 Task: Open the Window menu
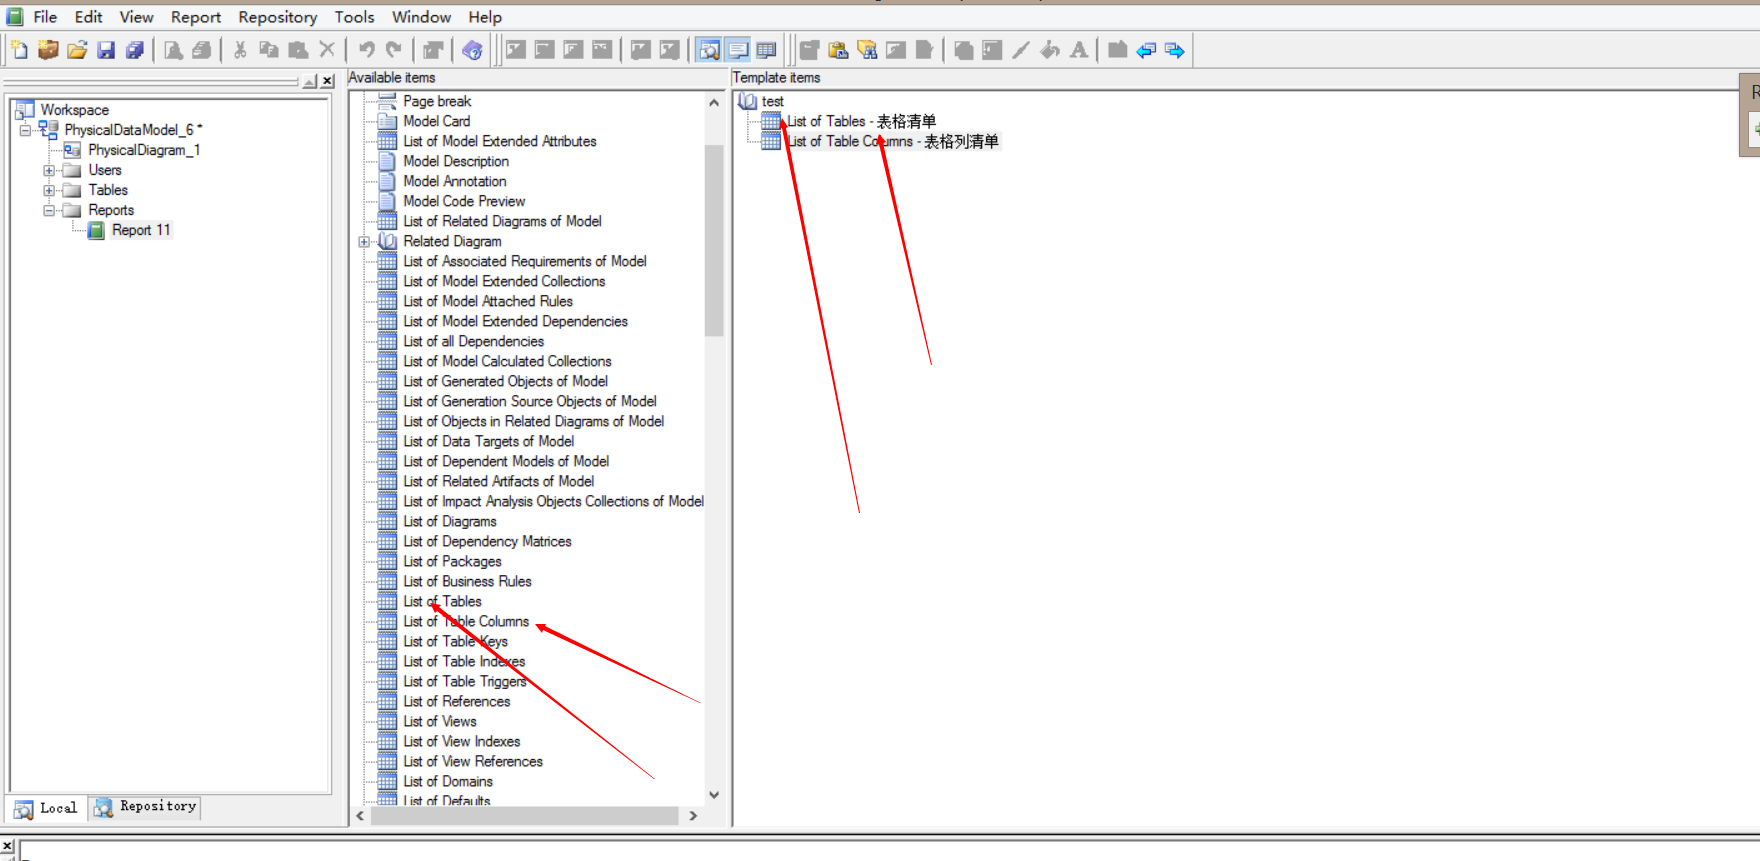coord(421,17)
